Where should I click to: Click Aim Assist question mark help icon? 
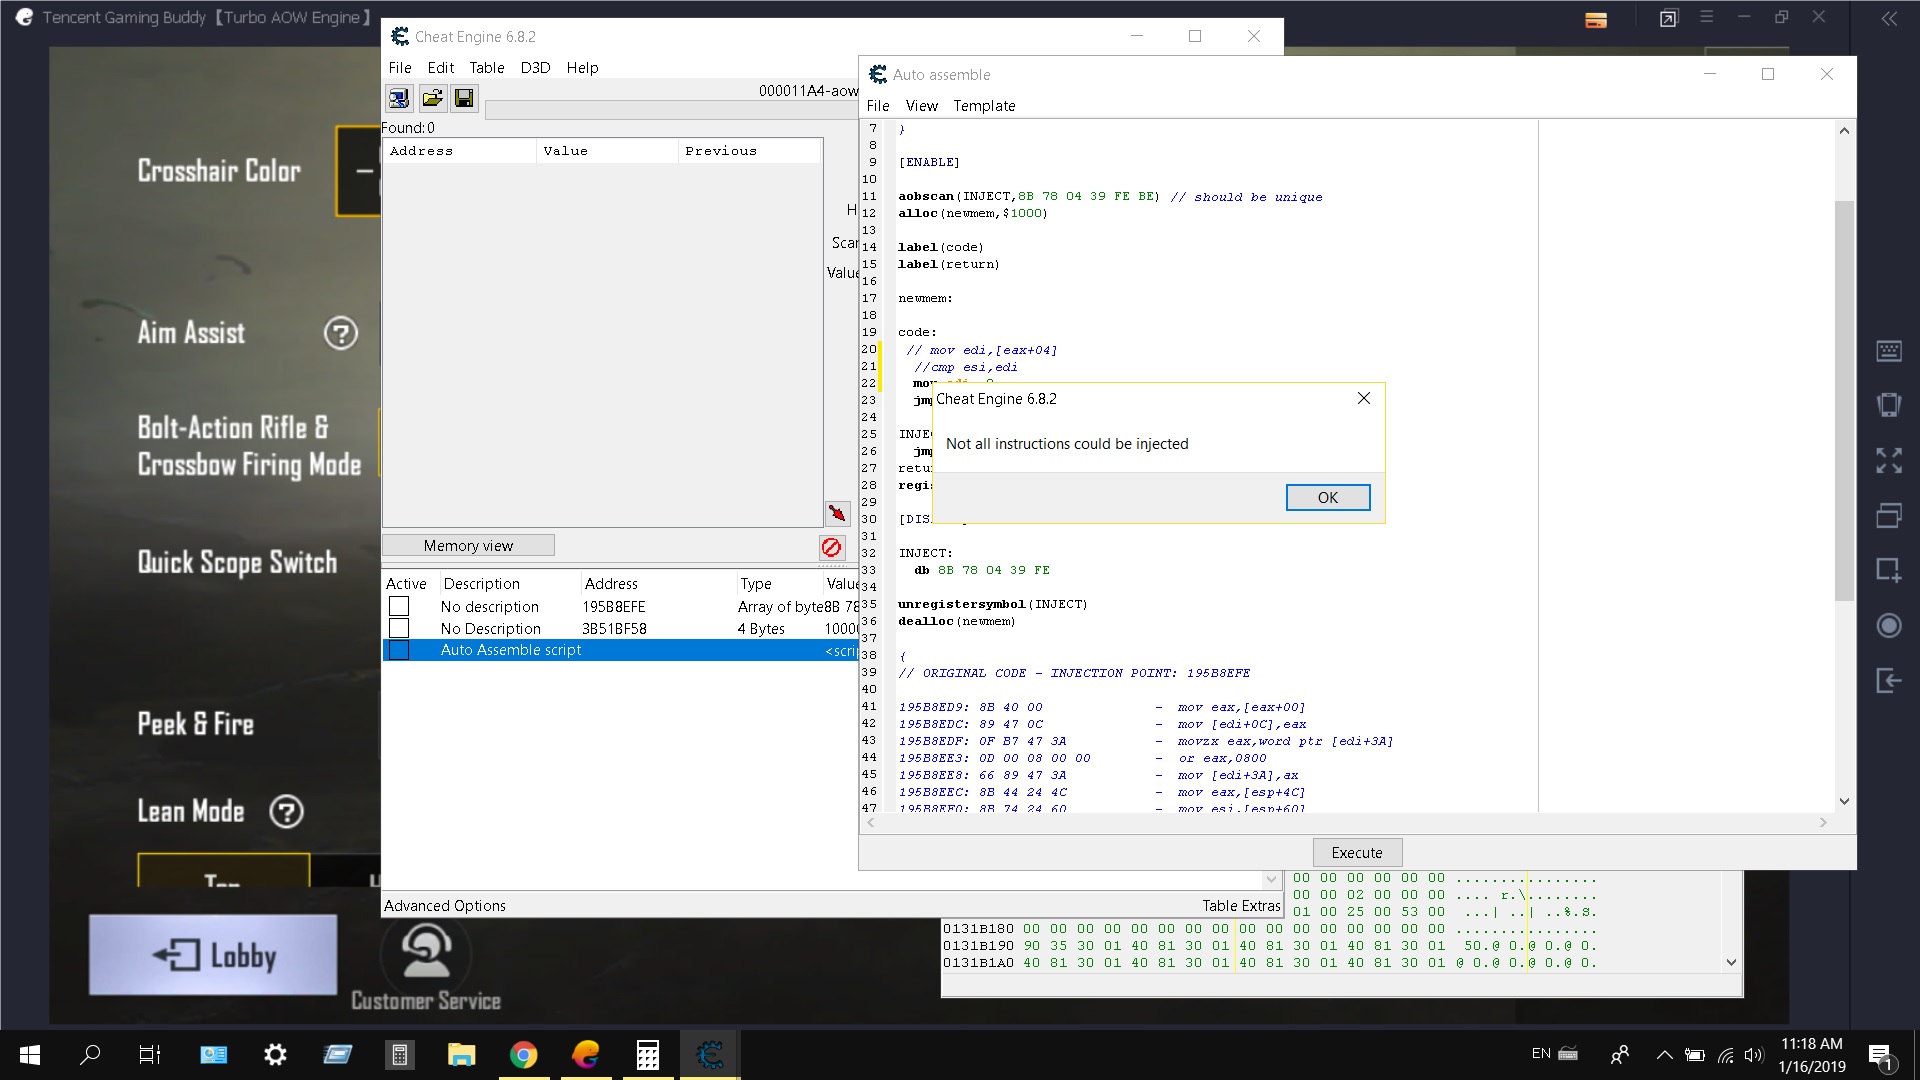341,333
